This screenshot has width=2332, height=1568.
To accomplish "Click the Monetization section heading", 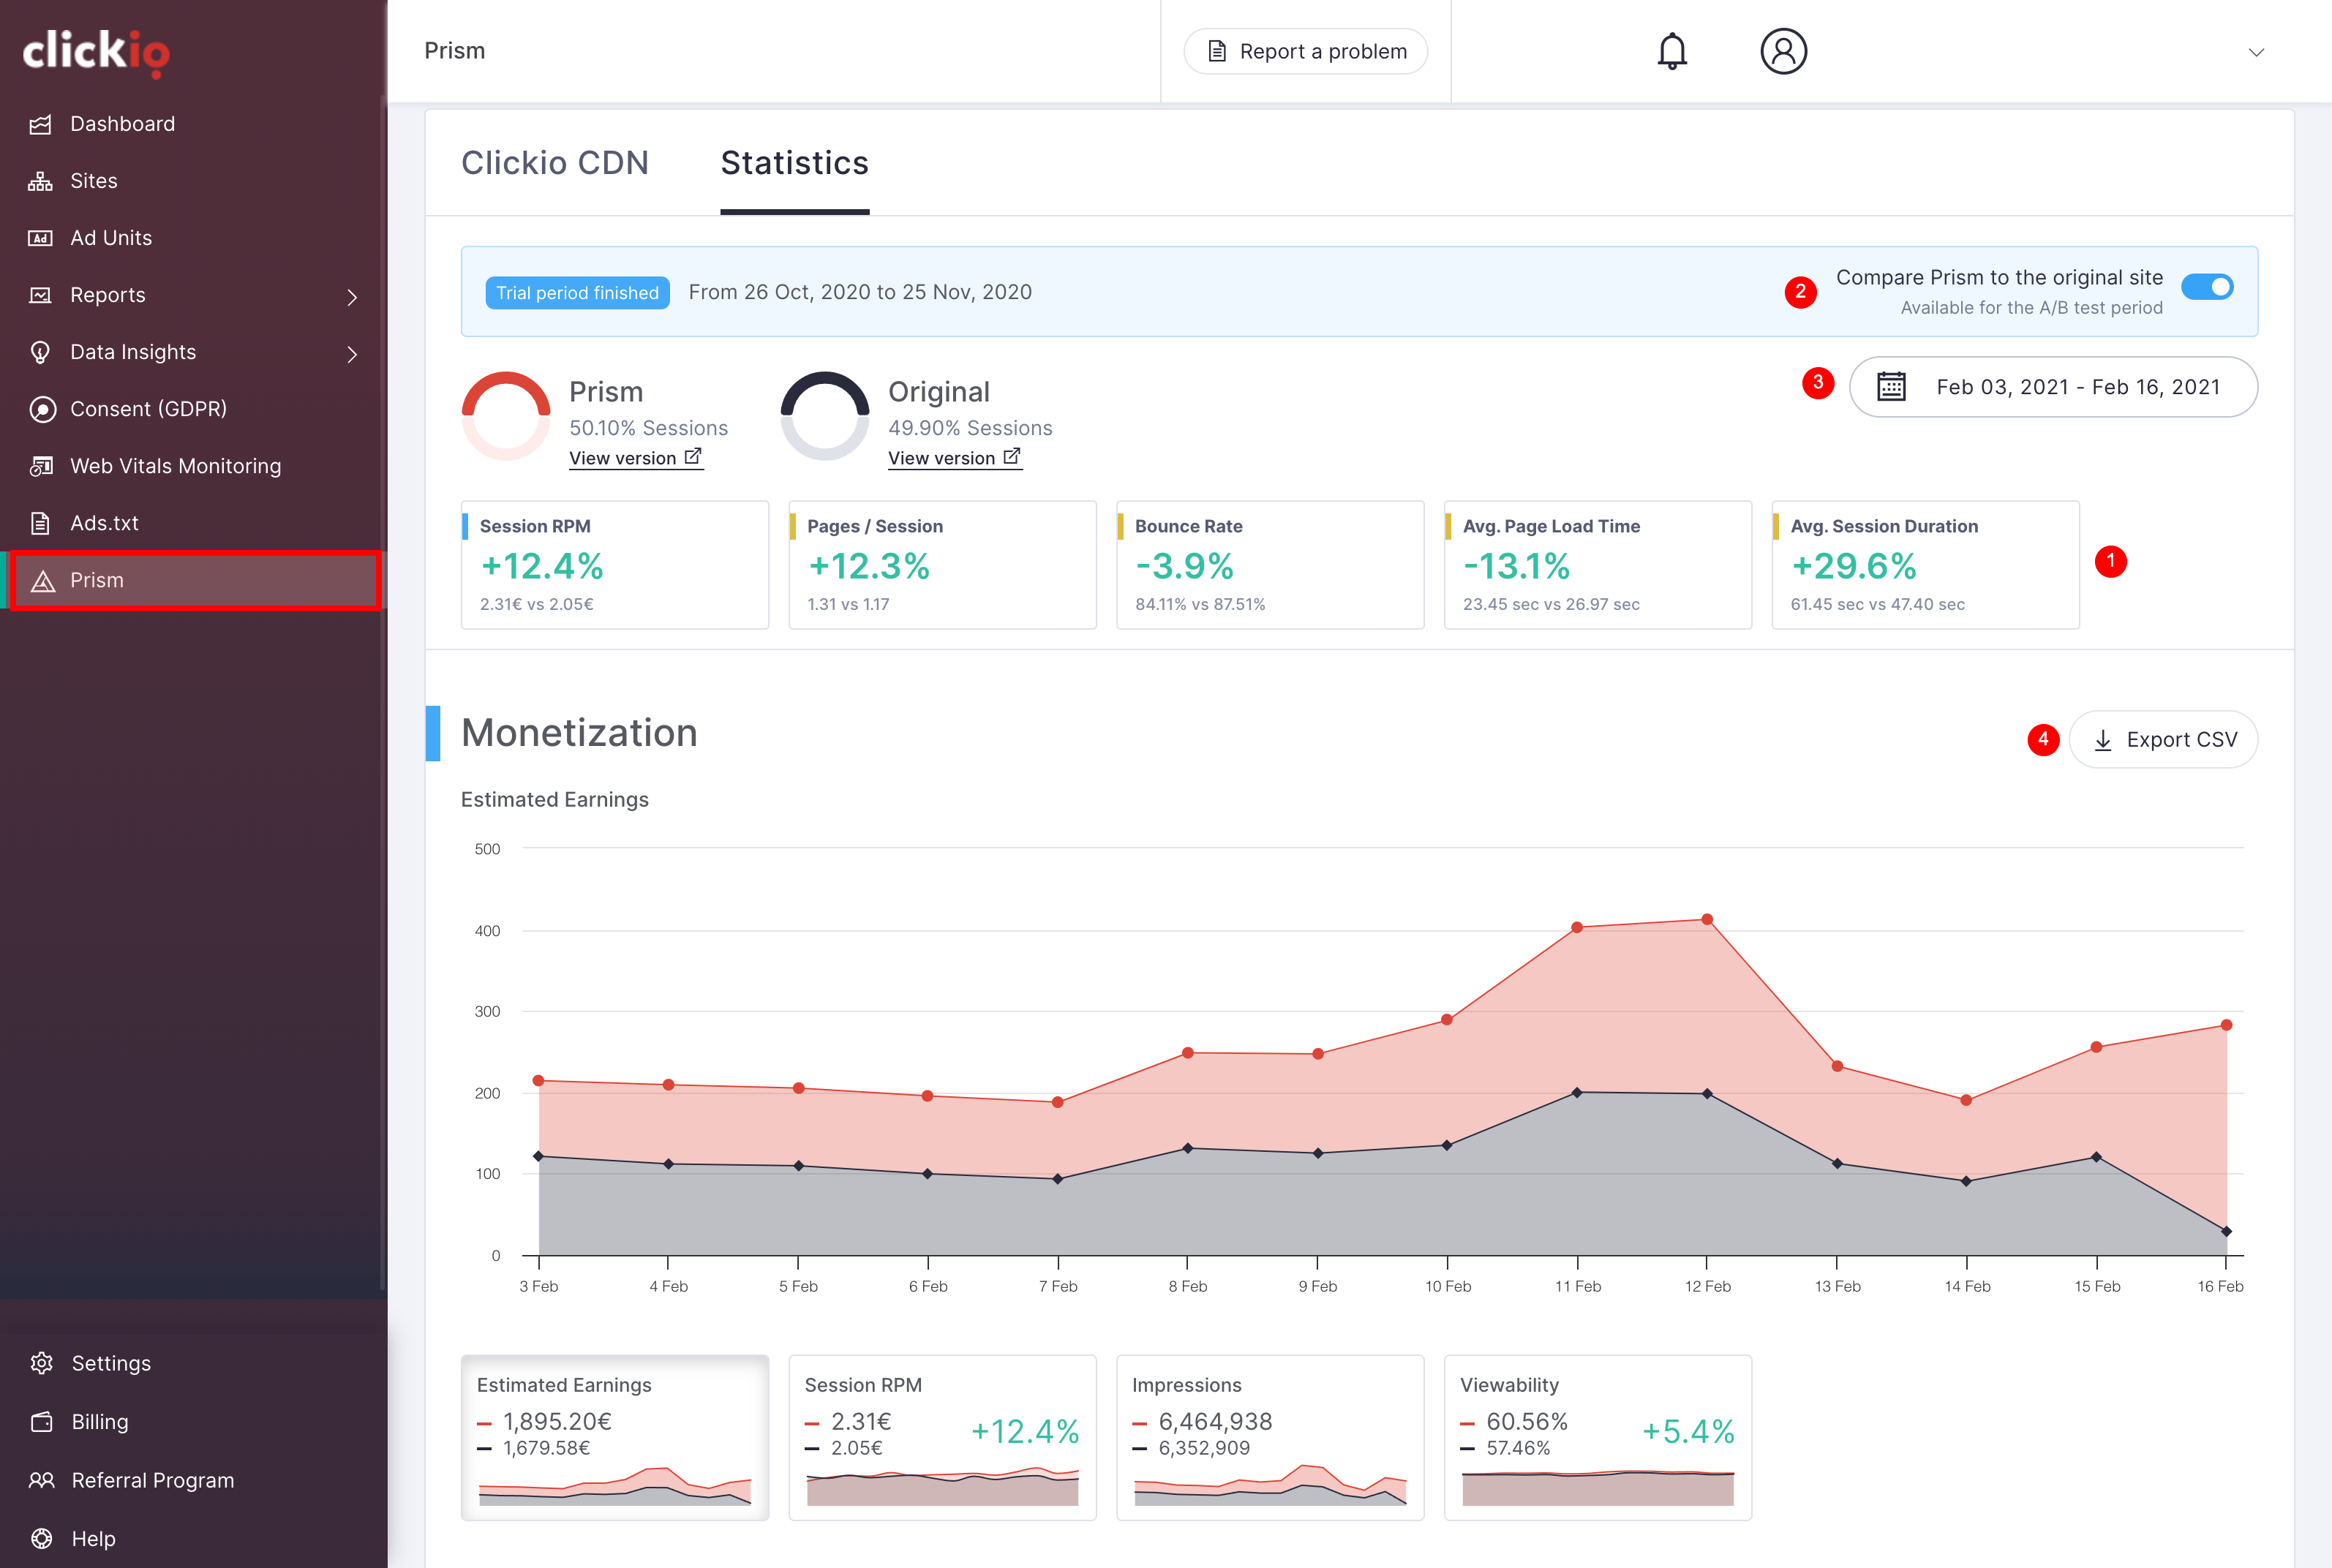I will click(579, 733).
